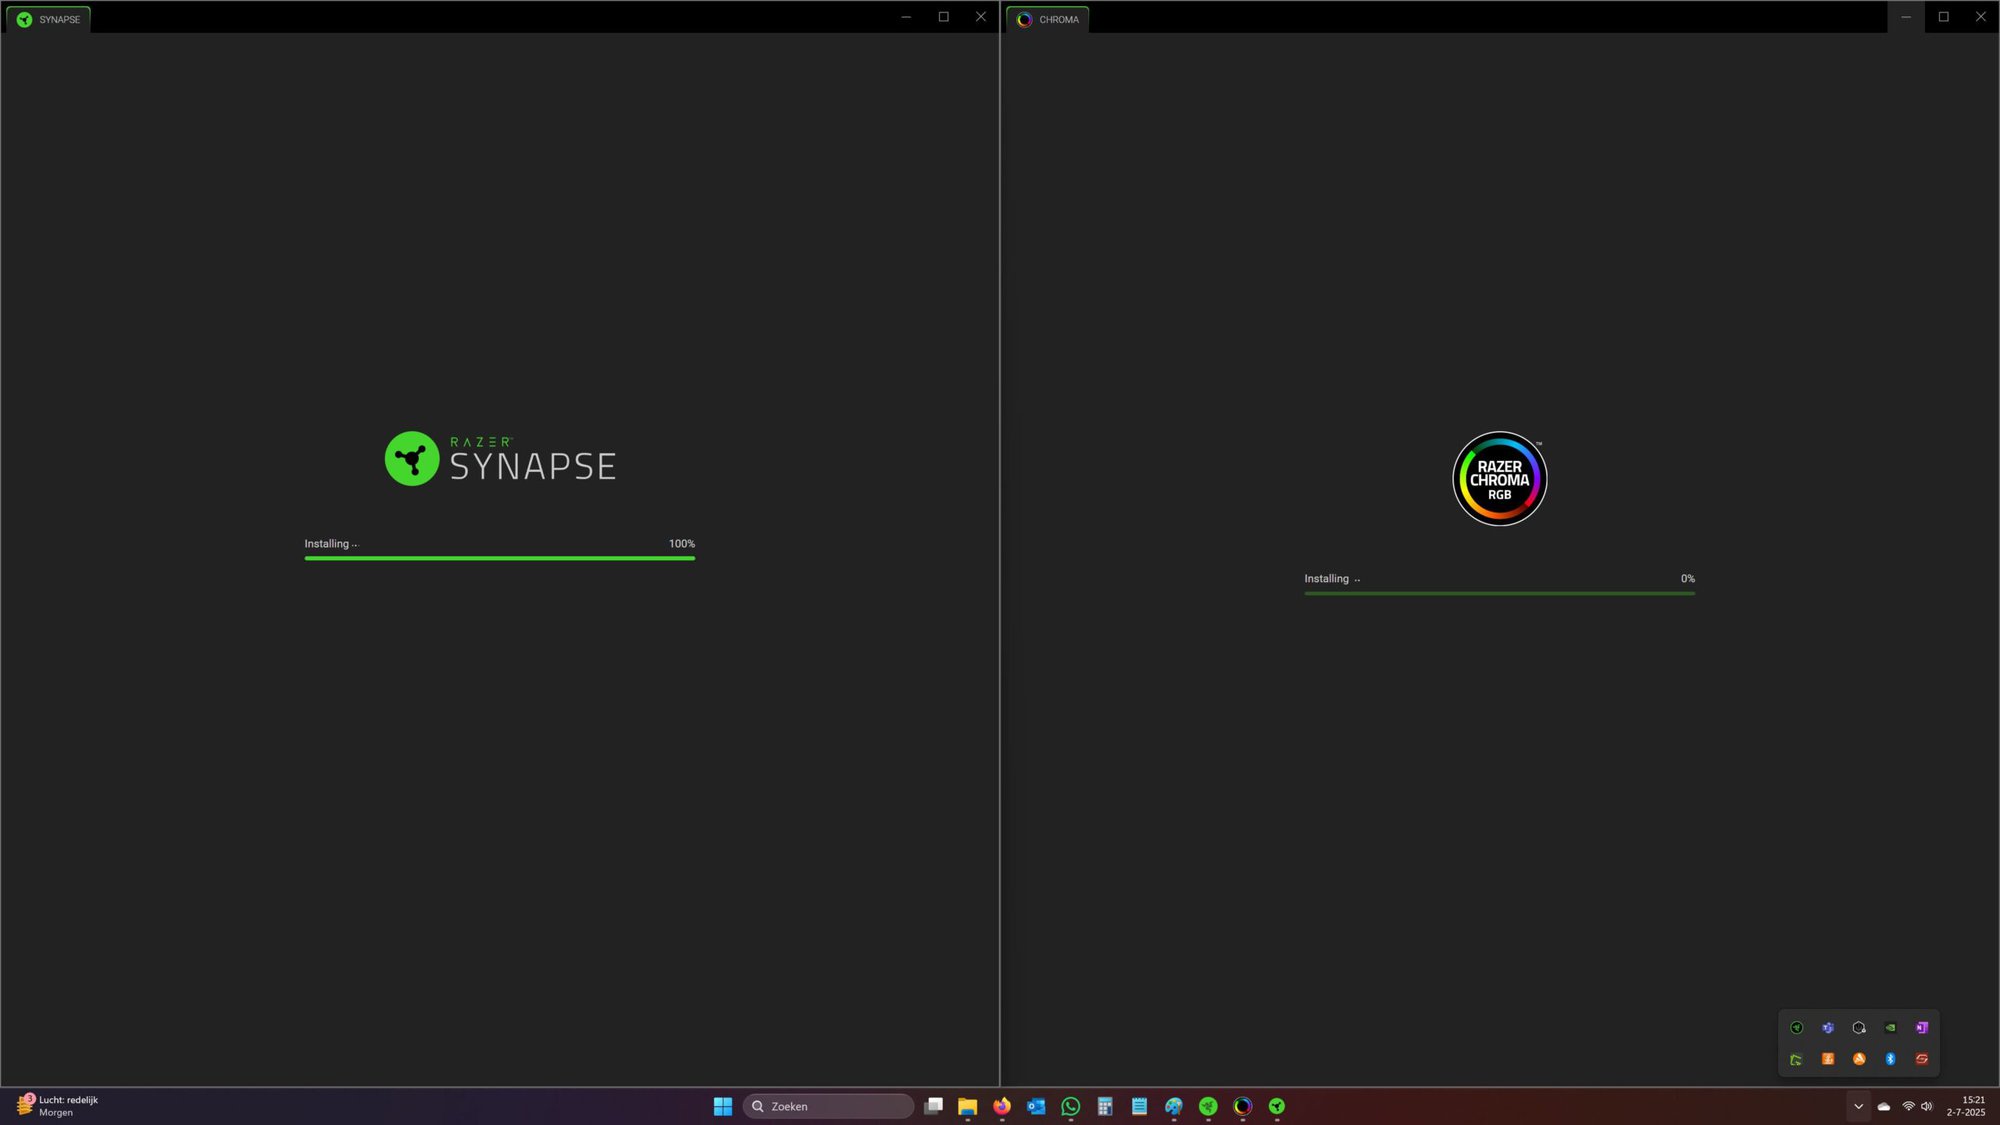Image resolution: width=2000 pixels, height=1125 pixels.
Task: Open the Razer Chroma taskbar icon
Action: tap(1243, 1106)
